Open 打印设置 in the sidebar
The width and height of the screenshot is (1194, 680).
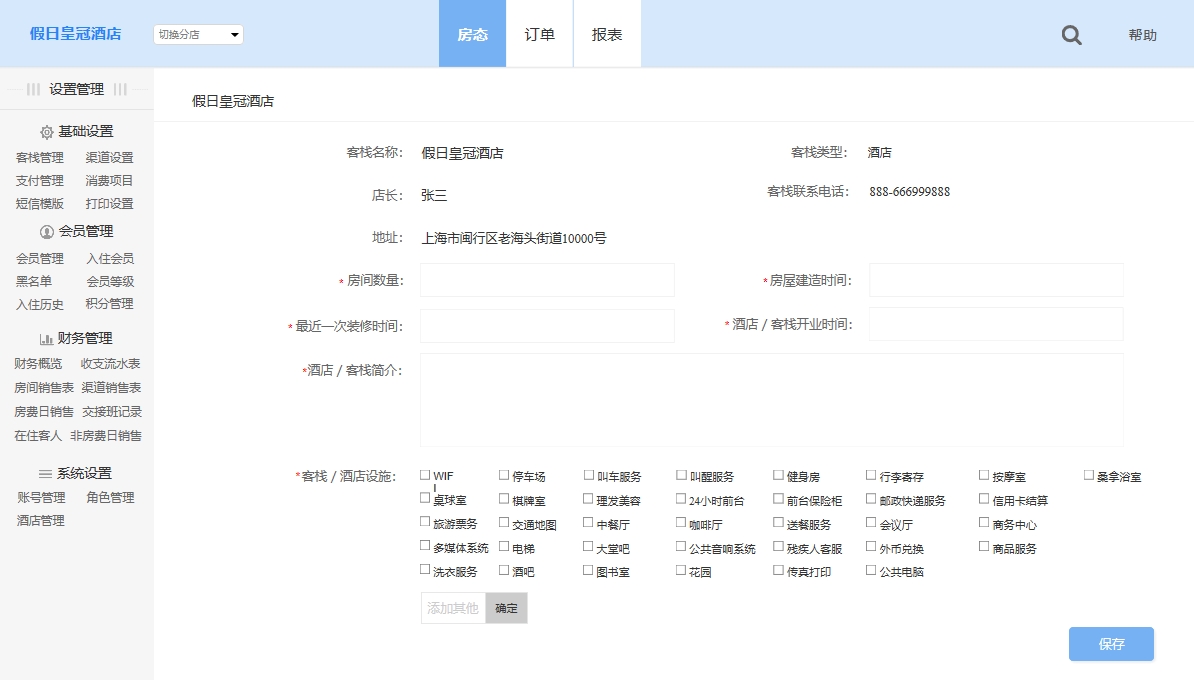pos(109,203)
